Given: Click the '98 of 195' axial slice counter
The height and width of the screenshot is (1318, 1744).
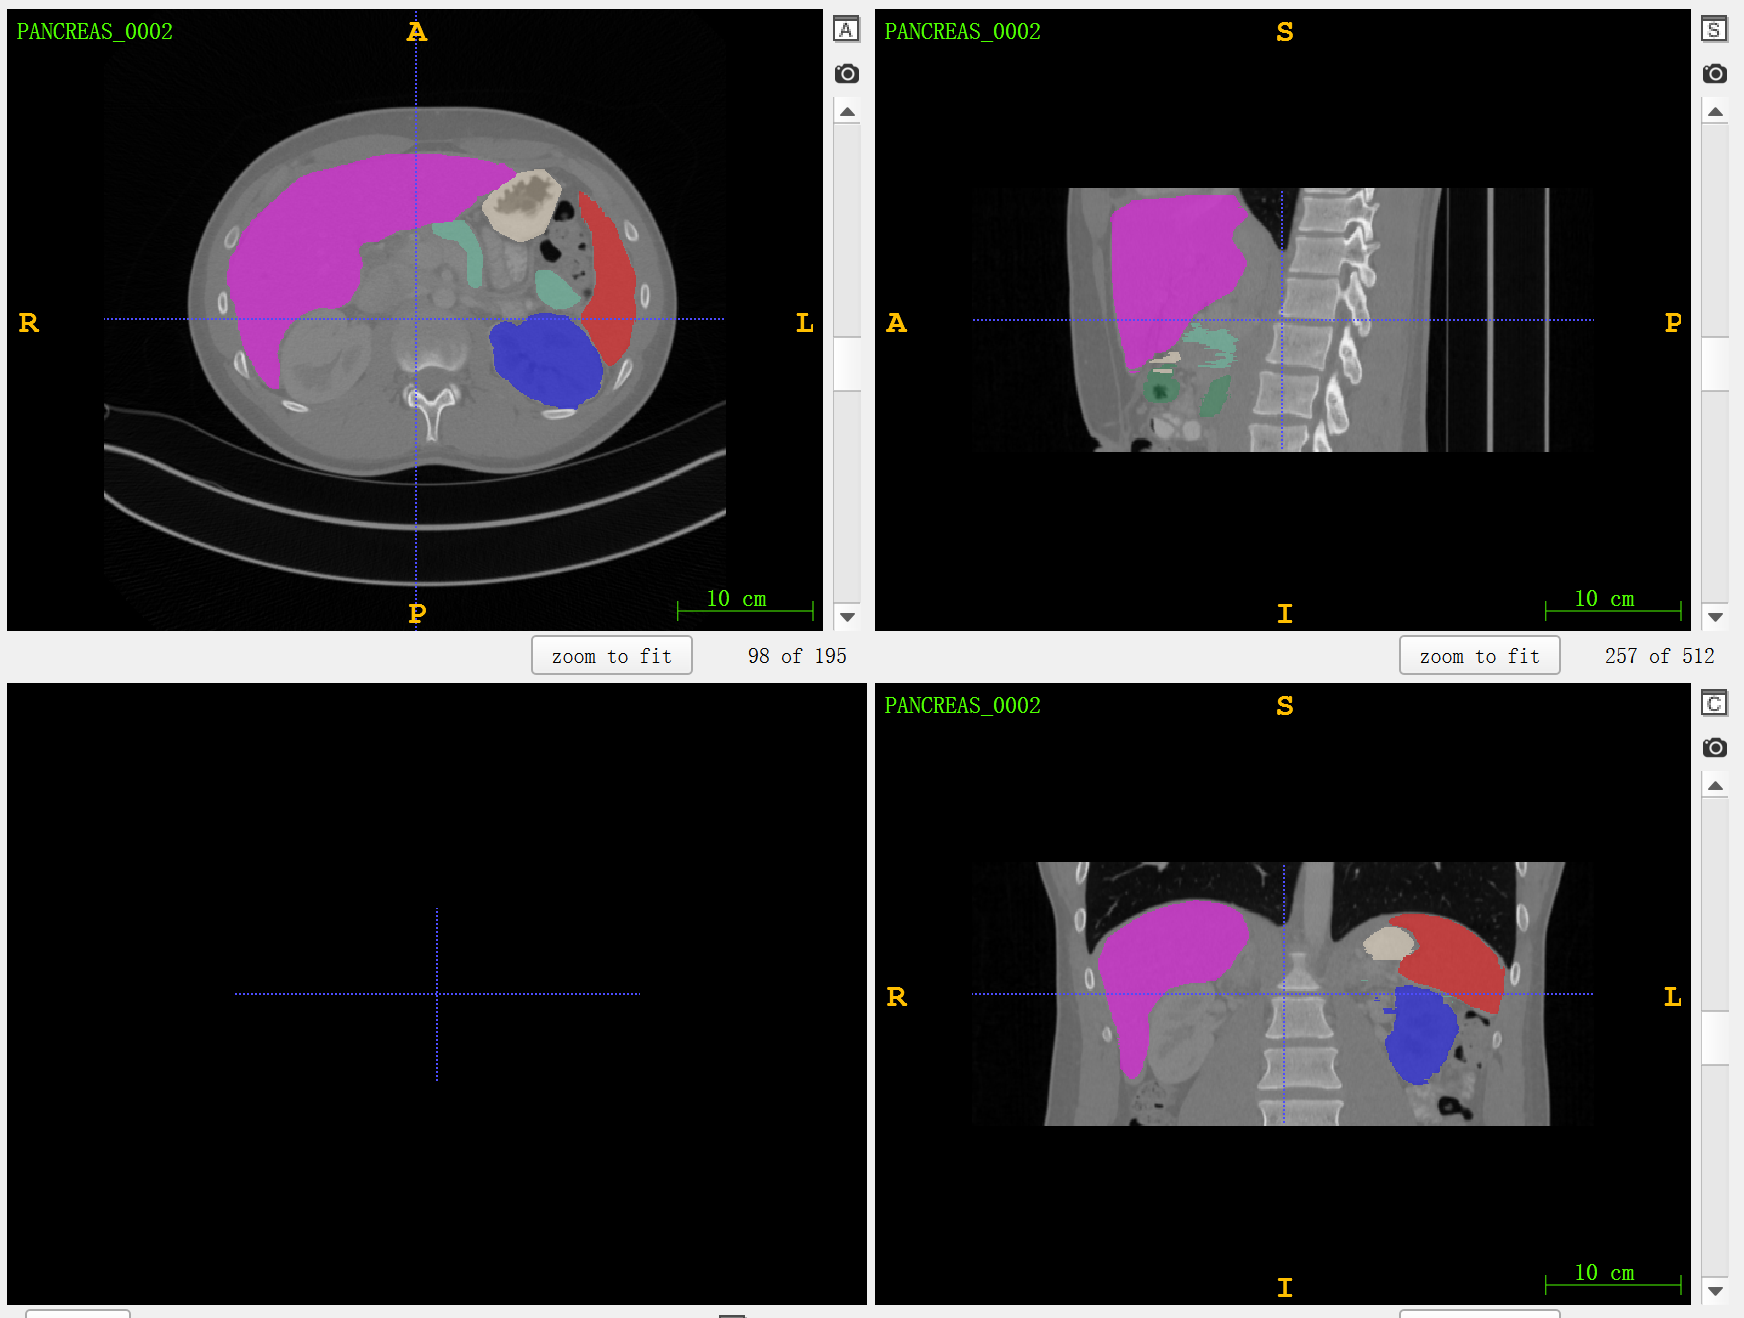Looking at the screenshot, I should (797, 656).
